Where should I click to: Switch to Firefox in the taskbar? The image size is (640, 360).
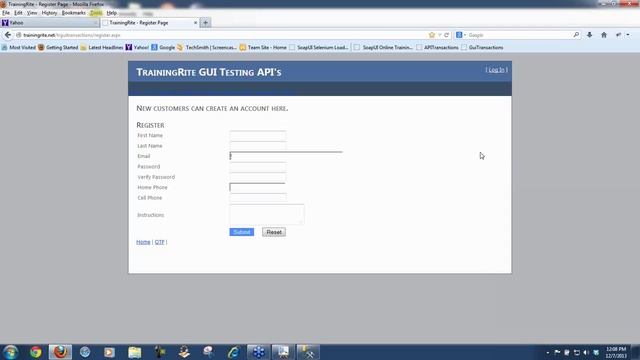click(x=60, y=352)
